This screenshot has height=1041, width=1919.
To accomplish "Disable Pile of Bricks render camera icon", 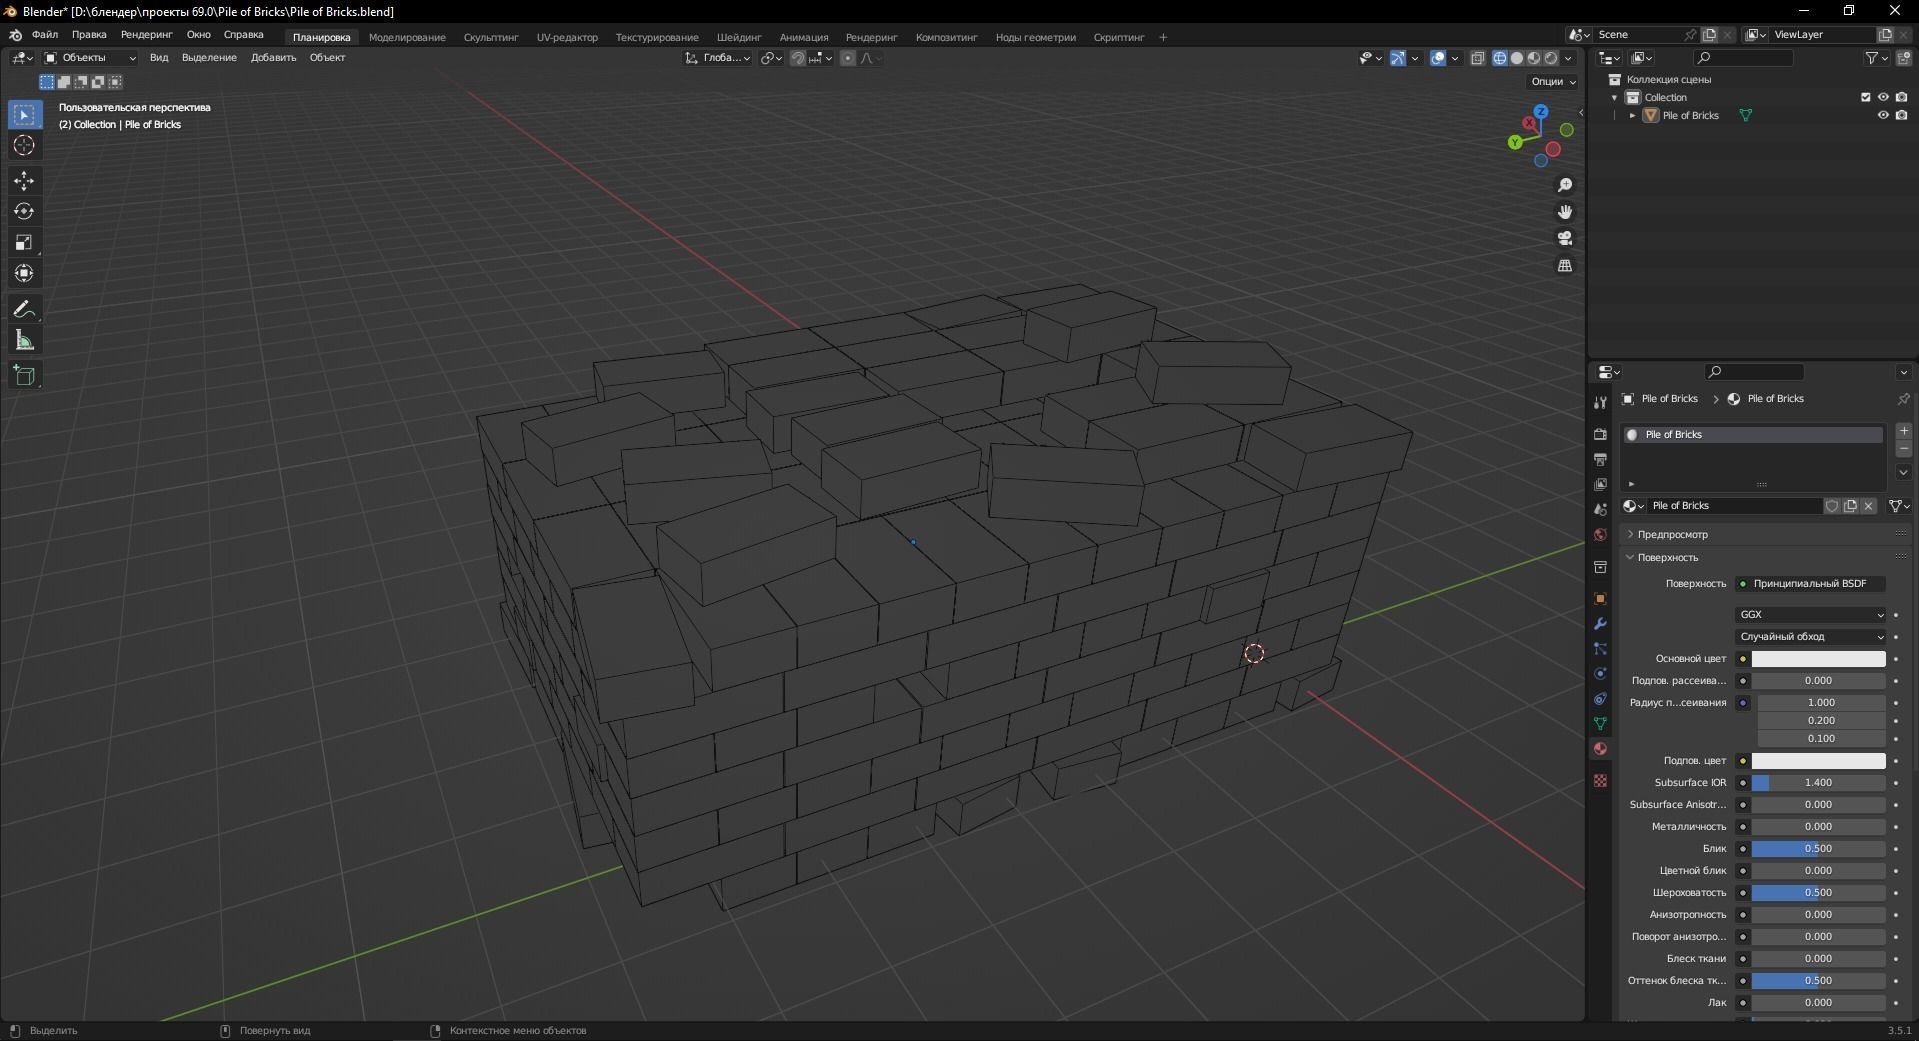I will [x=1901, y=115].
